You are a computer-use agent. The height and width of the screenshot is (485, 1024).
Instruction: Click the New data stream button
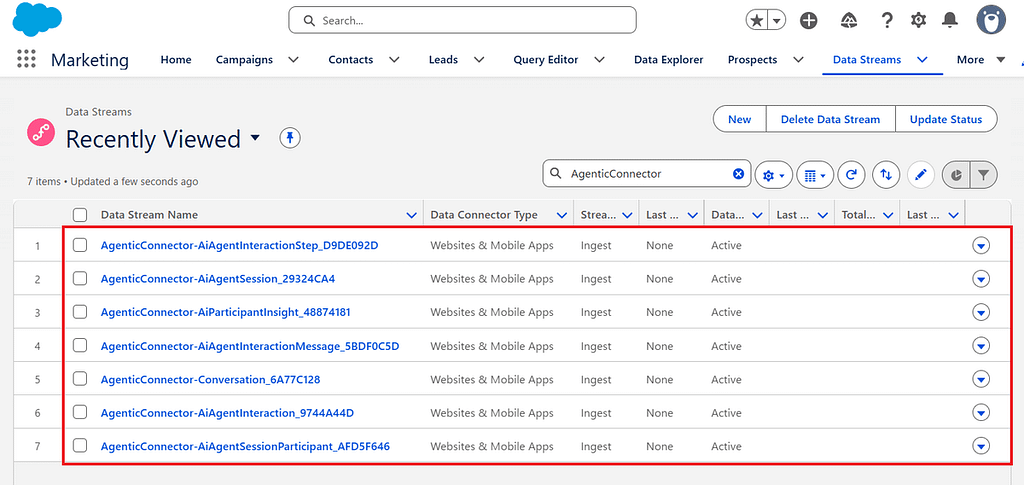coord(739,119)
